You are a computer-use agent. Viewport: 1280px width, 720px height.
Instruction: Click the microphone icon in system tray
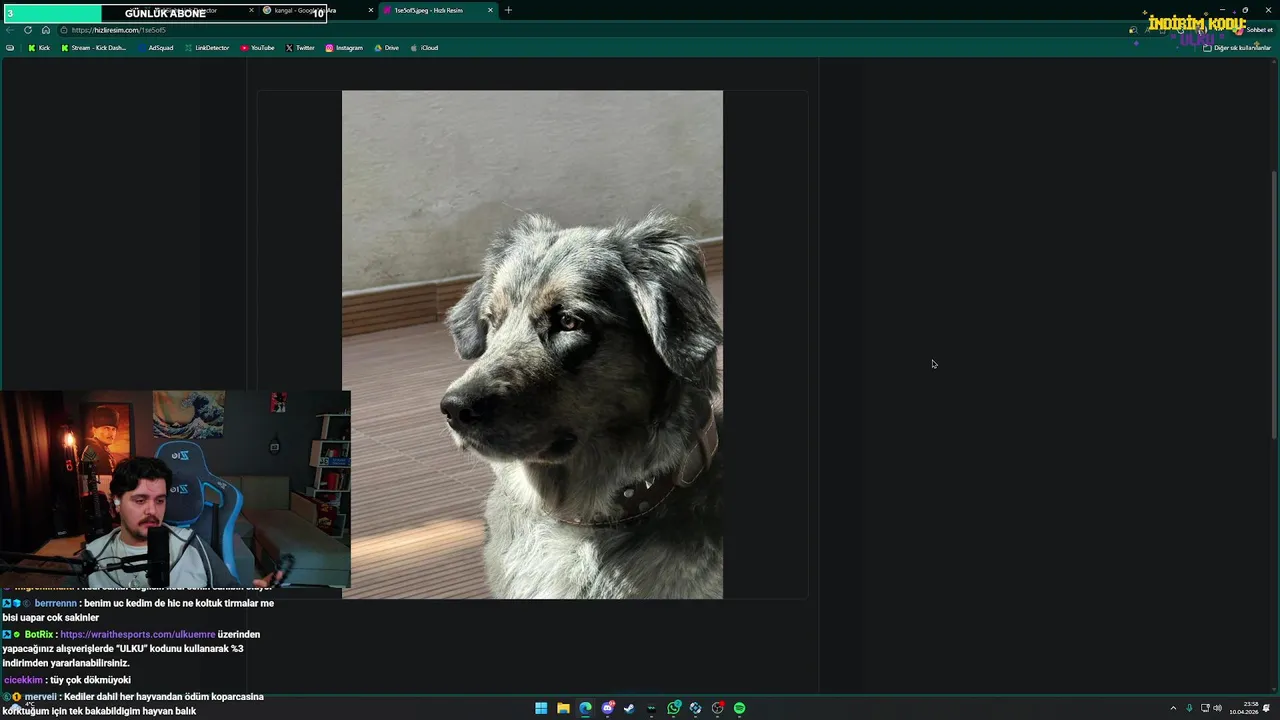(1189, 708)
